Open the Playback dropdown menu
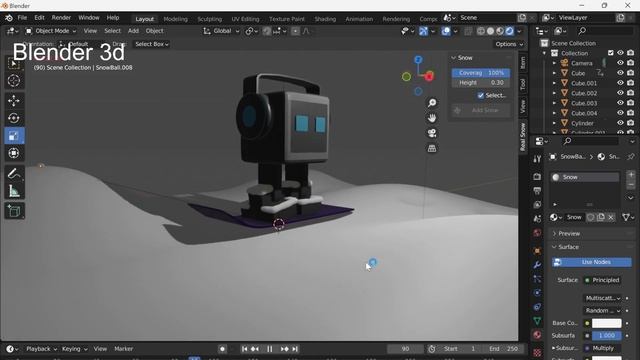Image resolution: width=640 pixels, height=360 pixels. tap(41, 349)
